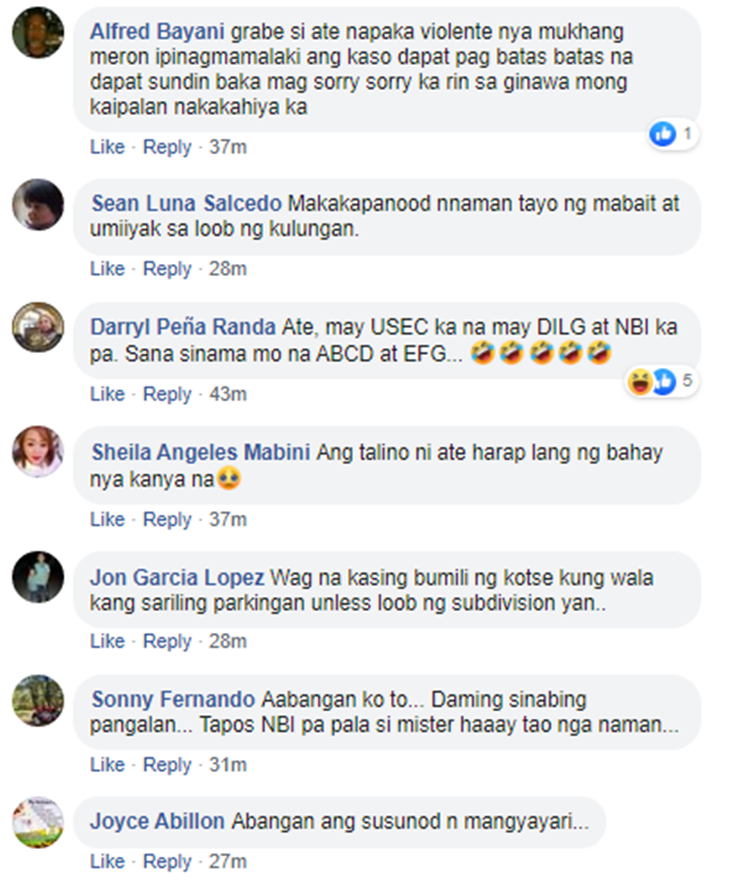Image resolution: width=750 pixels, height=890 pixels.
Task: Click the 31m timestamp on Sonny Fernando's comment
Action: 228,765
